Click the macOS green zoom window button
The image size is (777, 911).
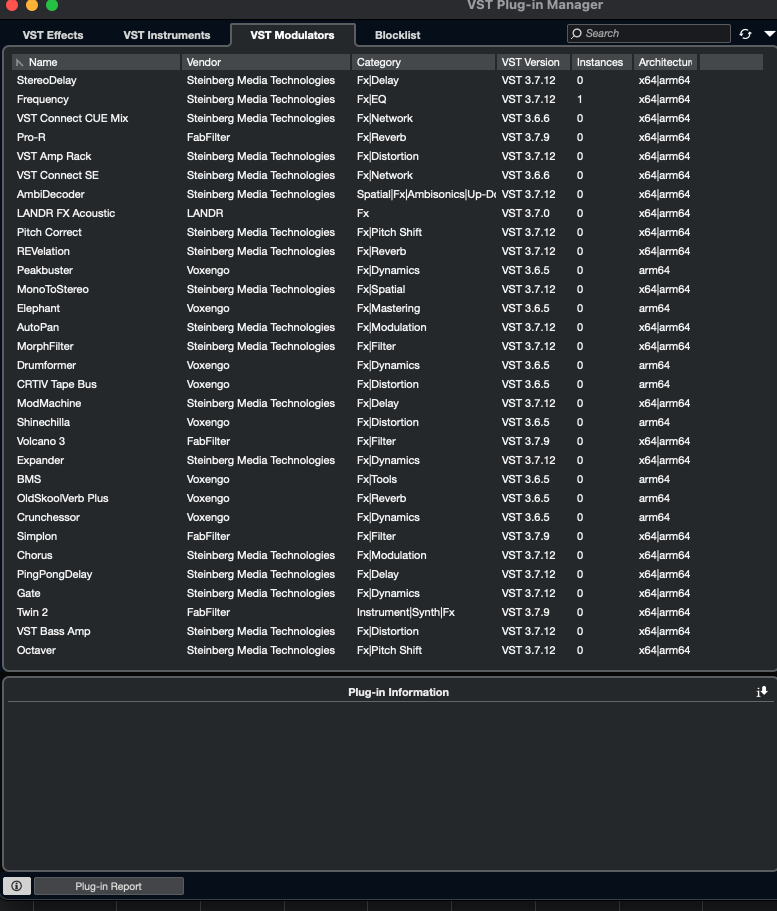(52, 5)
